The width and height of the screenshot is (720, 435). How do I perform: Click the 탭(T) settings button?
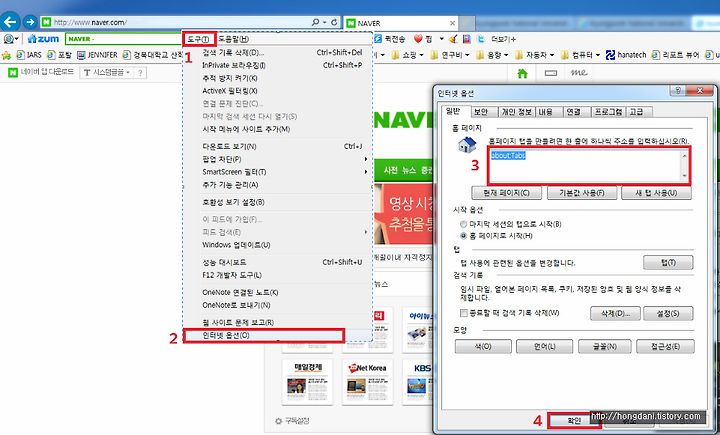668,263
